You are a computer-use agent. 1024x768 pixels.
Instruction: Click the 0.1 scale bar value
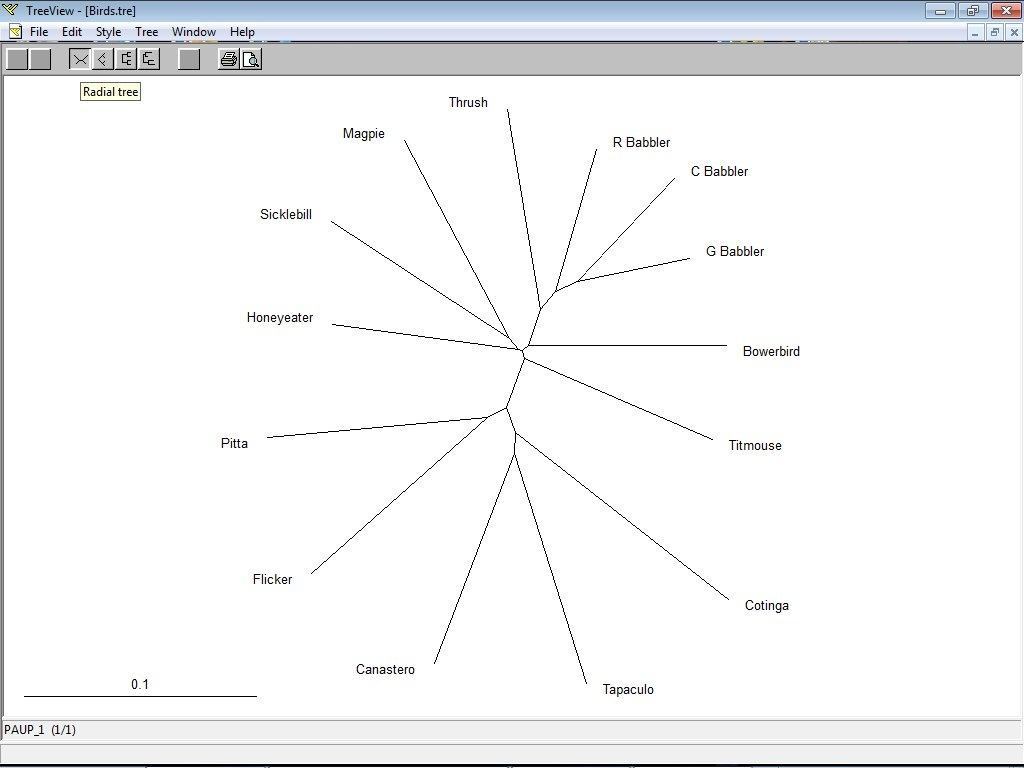[140, 684]
